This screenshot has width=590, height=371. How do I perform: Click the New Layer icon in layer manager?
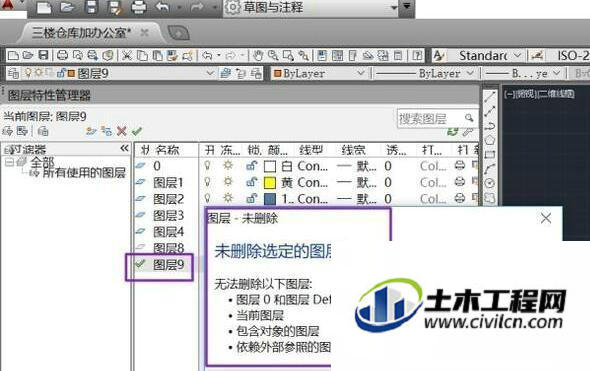[91, 131]
